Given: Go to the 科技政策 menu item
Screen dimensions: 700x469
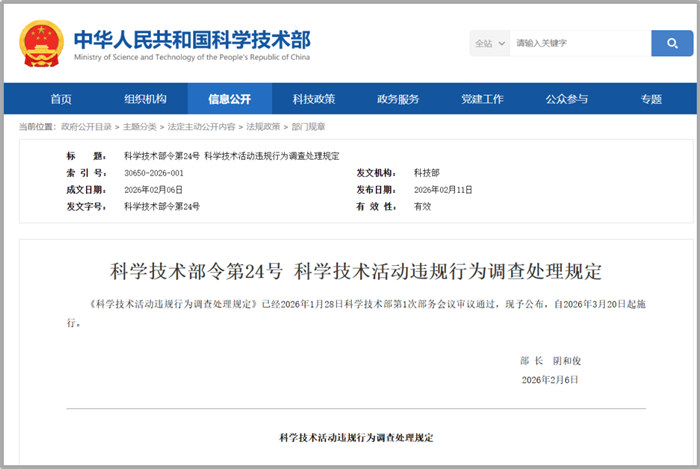Looking at the screenshot, I should 314,99.
